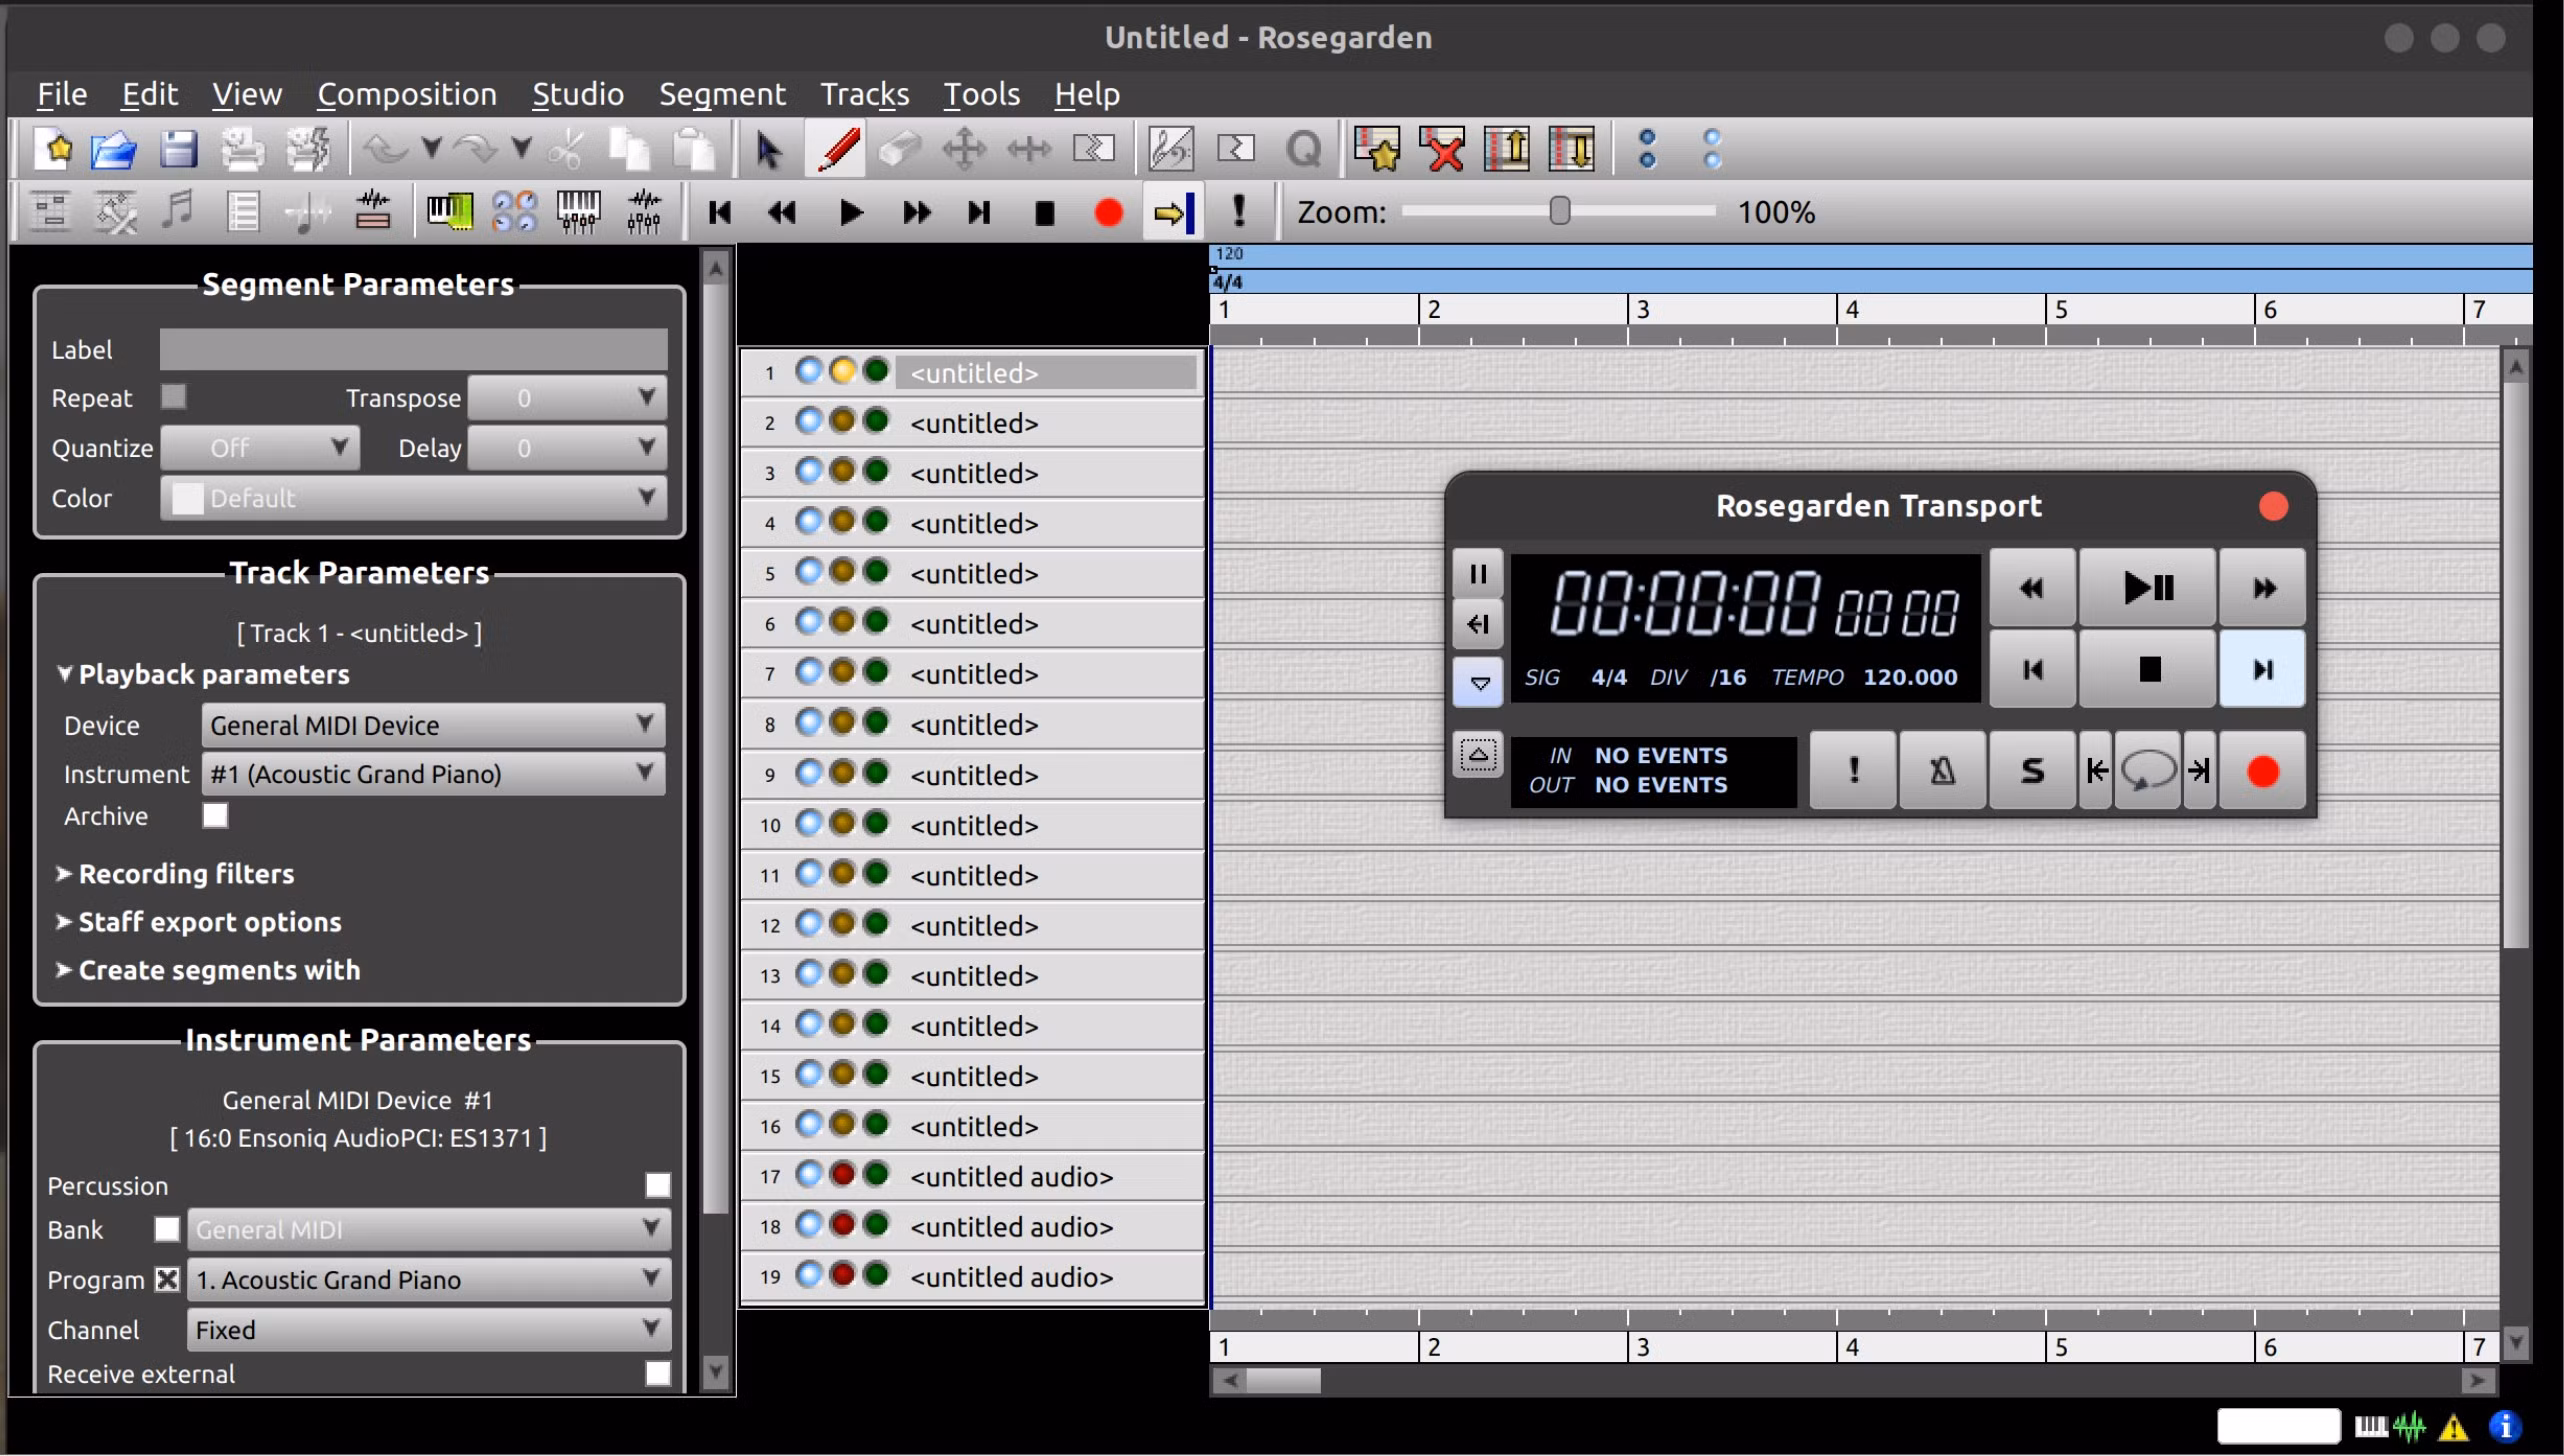
Task: Click the Record button in Rosegarden Transport
Action: tap(2262, 770)
